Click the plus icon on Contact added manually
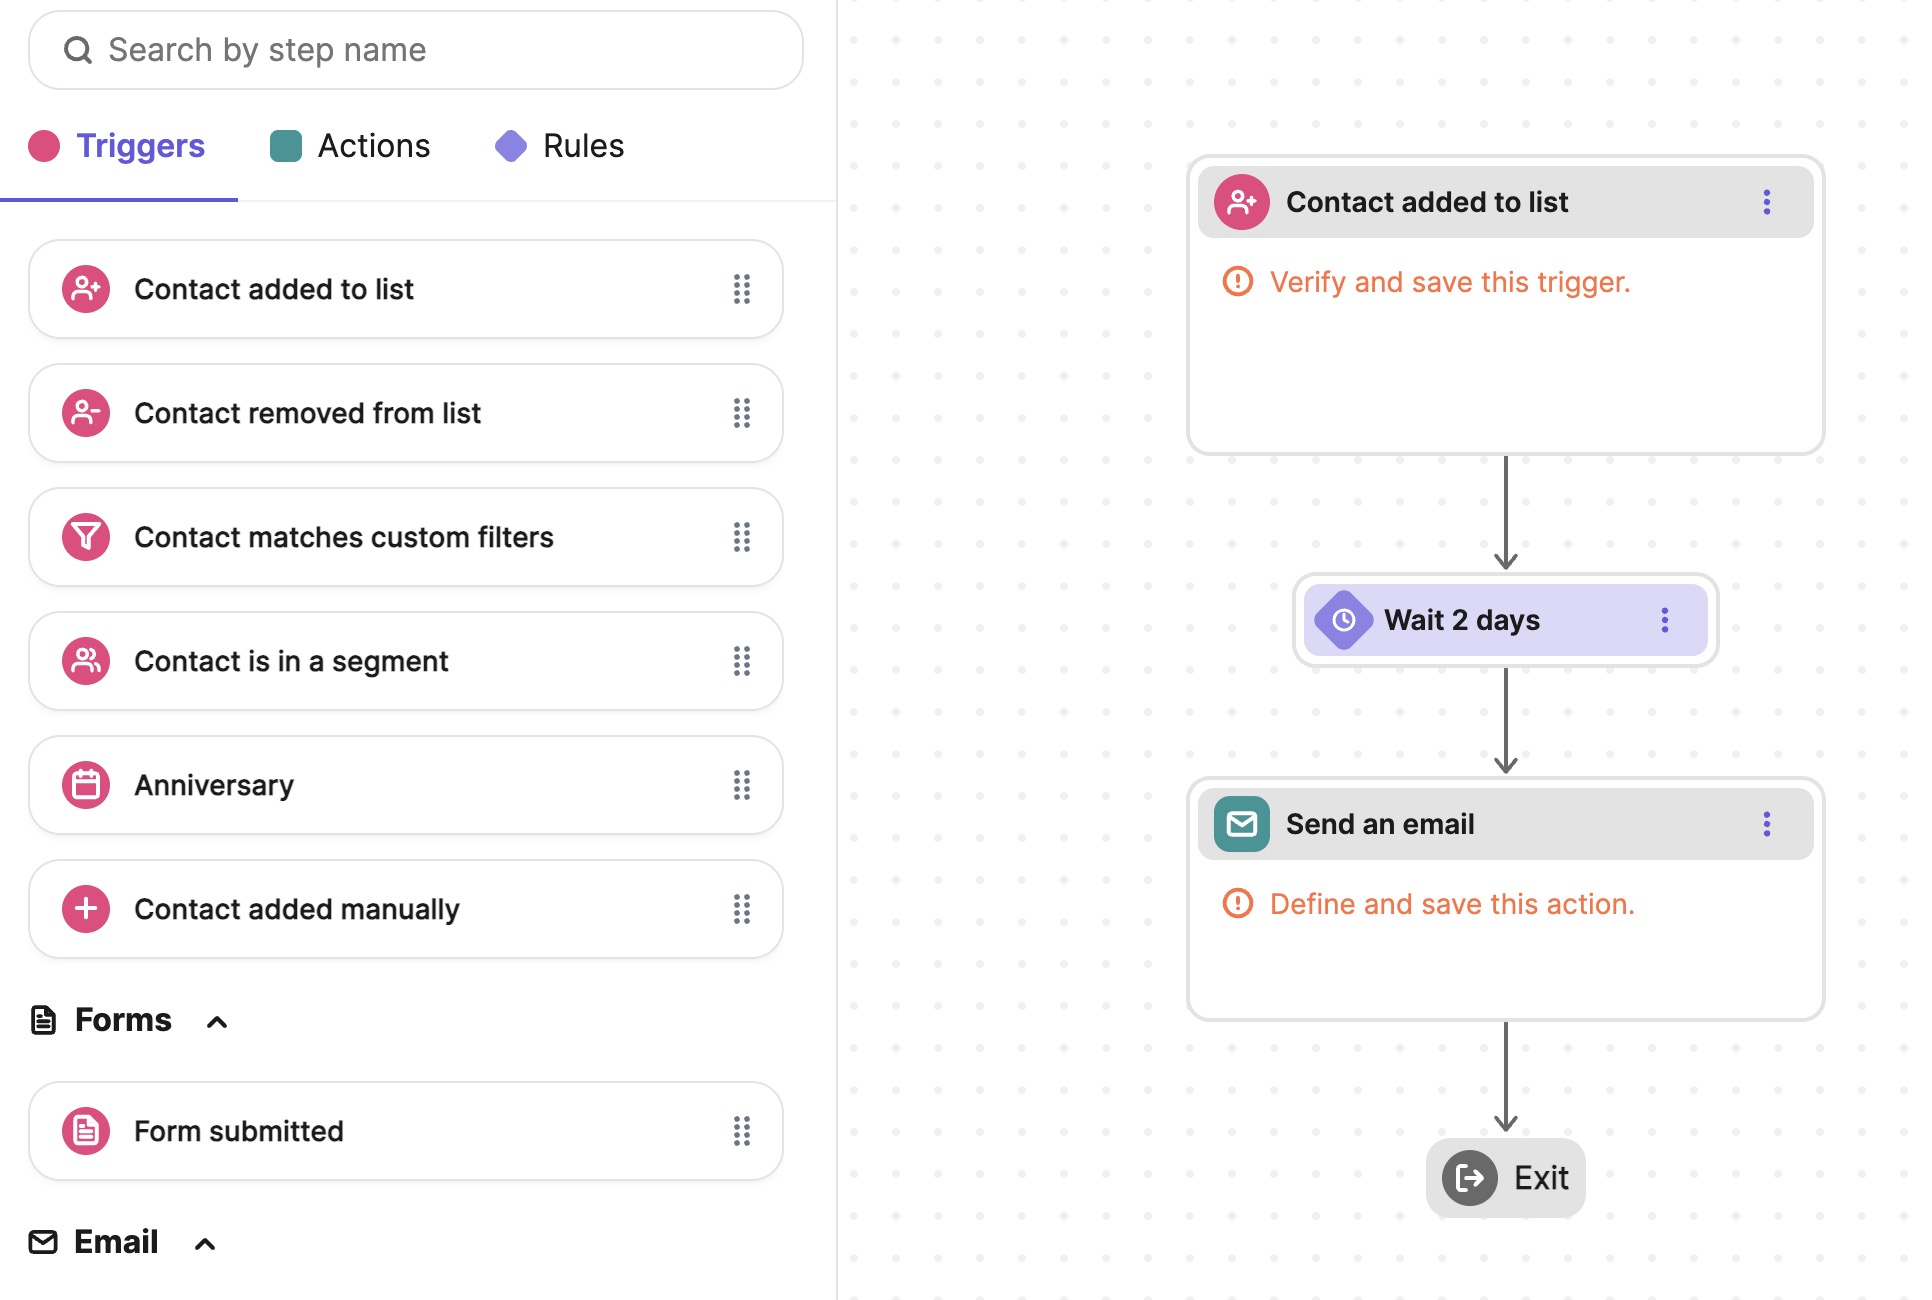The image size is (1932, 1300). tap(86, 909)
